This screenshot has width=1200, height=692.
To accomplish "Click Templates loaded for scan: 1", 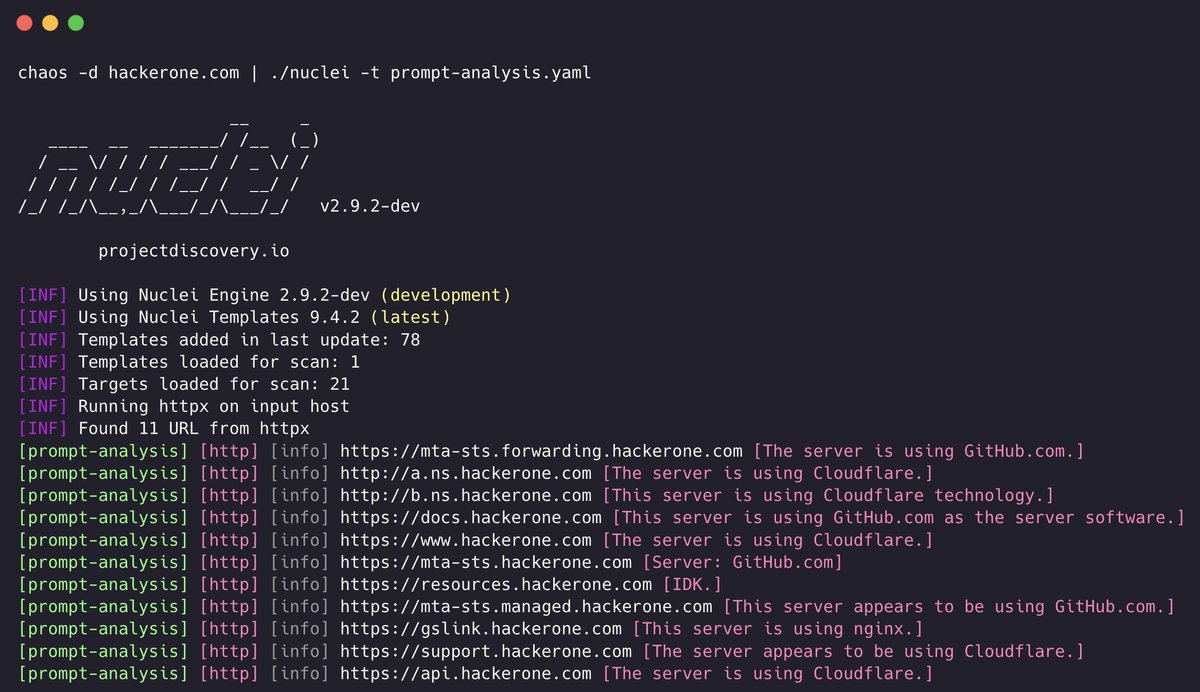I will [219, 361].
